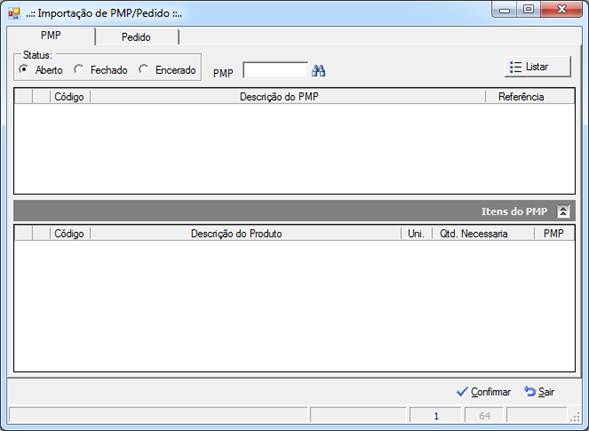Image resolution: width=589 pixels, height=431 pixels.
Task: Switch to the Pedido tab
Action: [x=136, y=37]
